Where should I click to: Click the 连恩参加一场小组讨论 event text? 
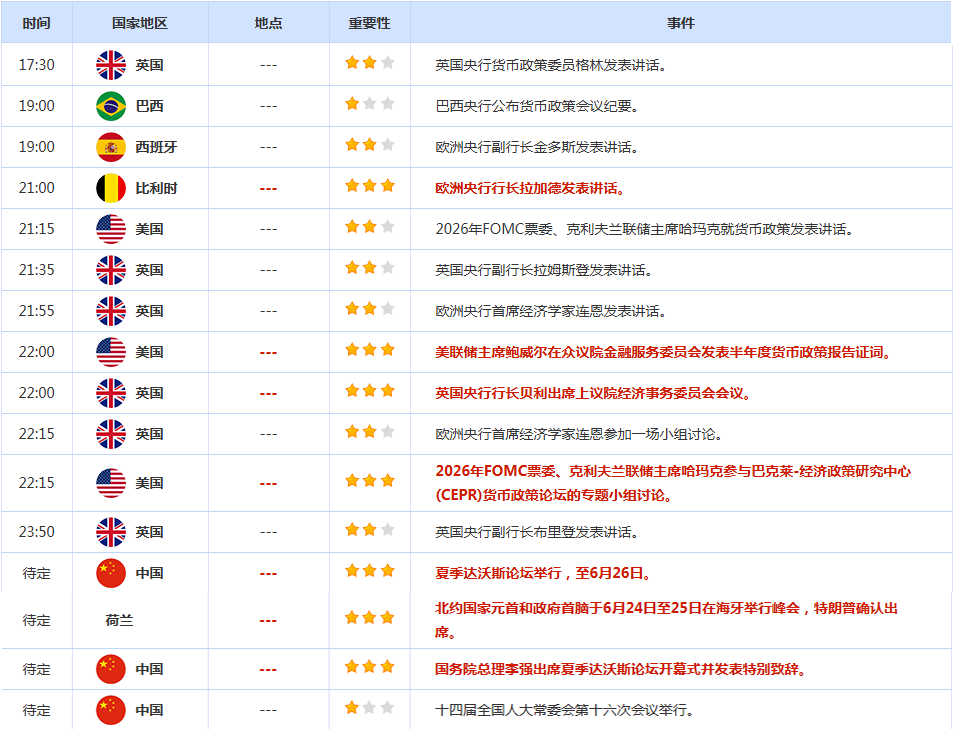(x=579, y=434)
